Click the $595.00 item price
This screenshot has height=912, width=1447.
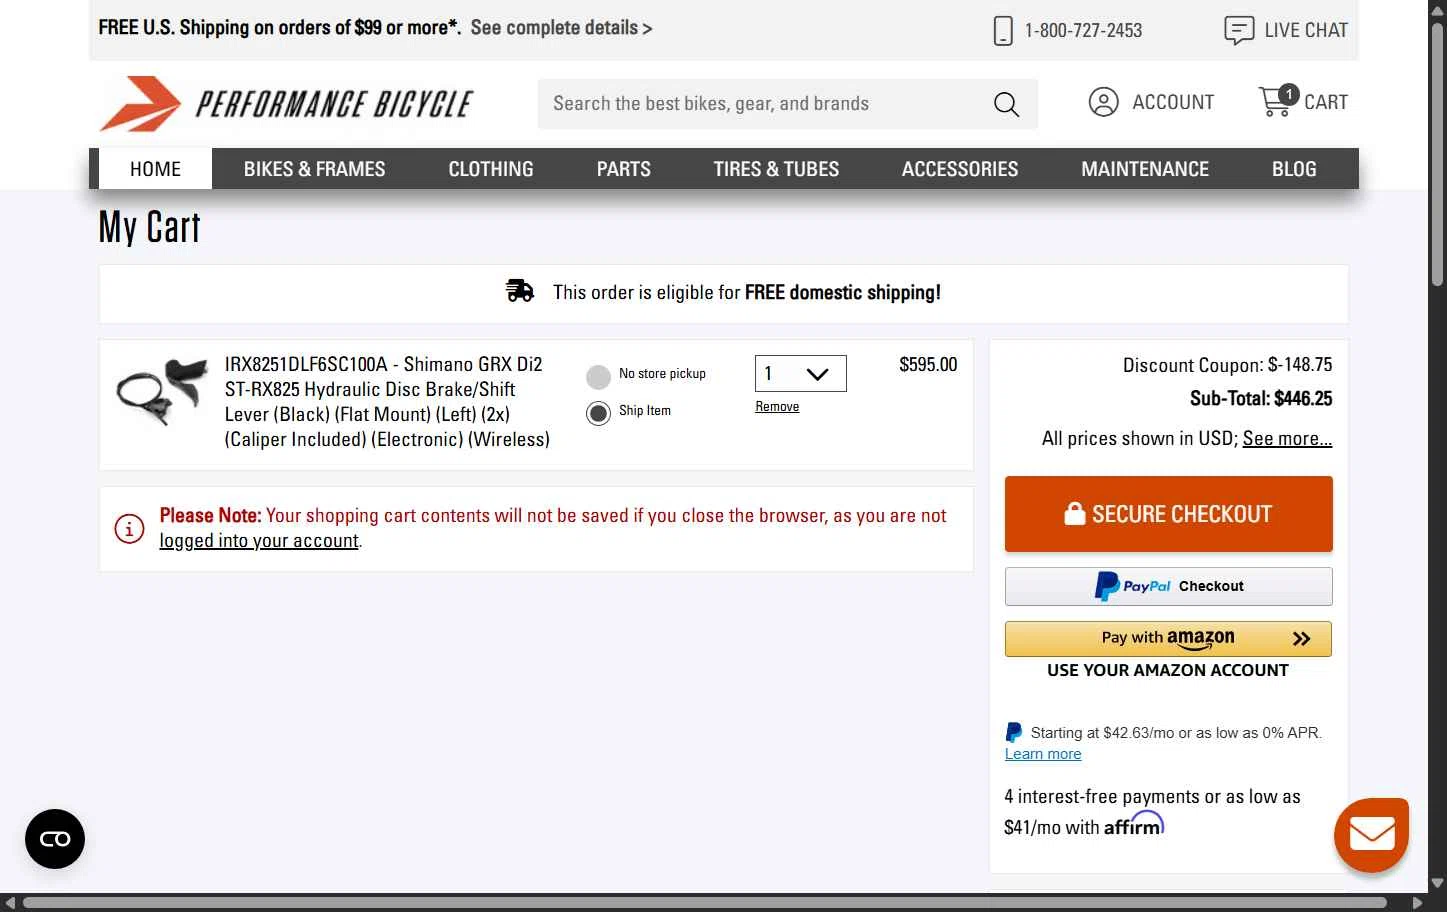click(928, 365)
